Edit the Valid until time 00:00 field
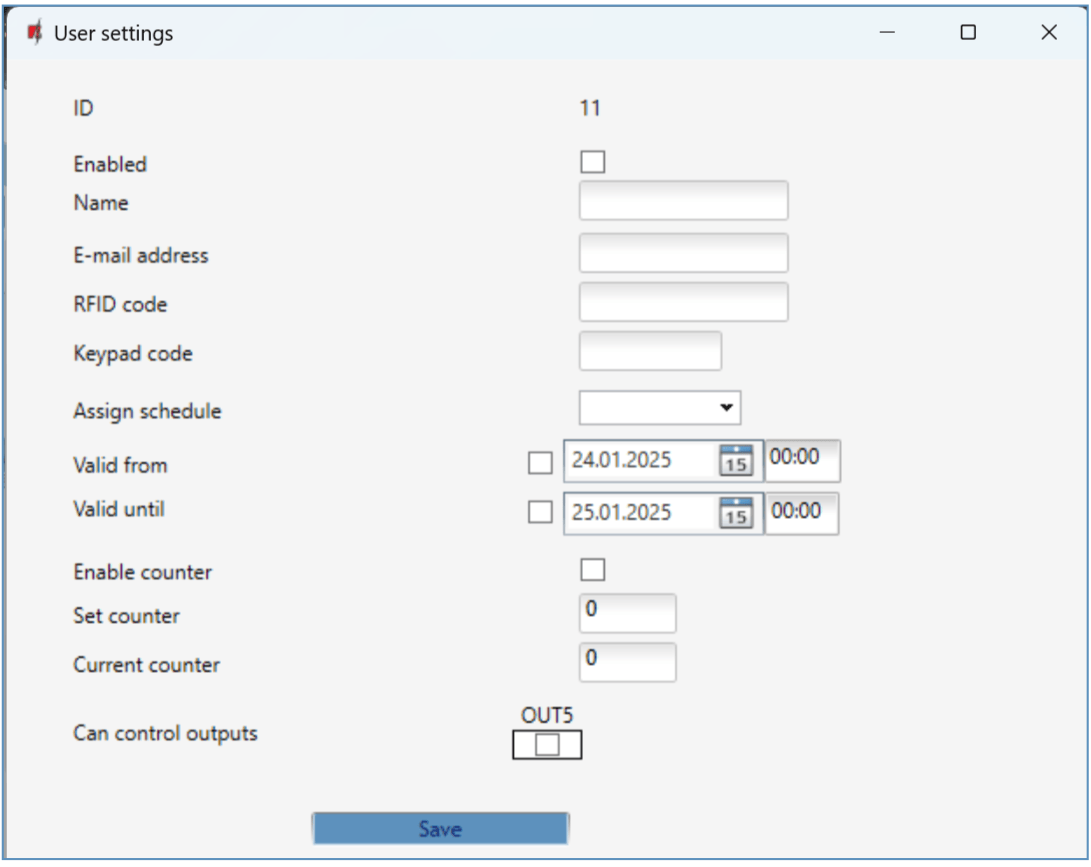This screenshot has height=867, width=1091. tap(803, 512)
